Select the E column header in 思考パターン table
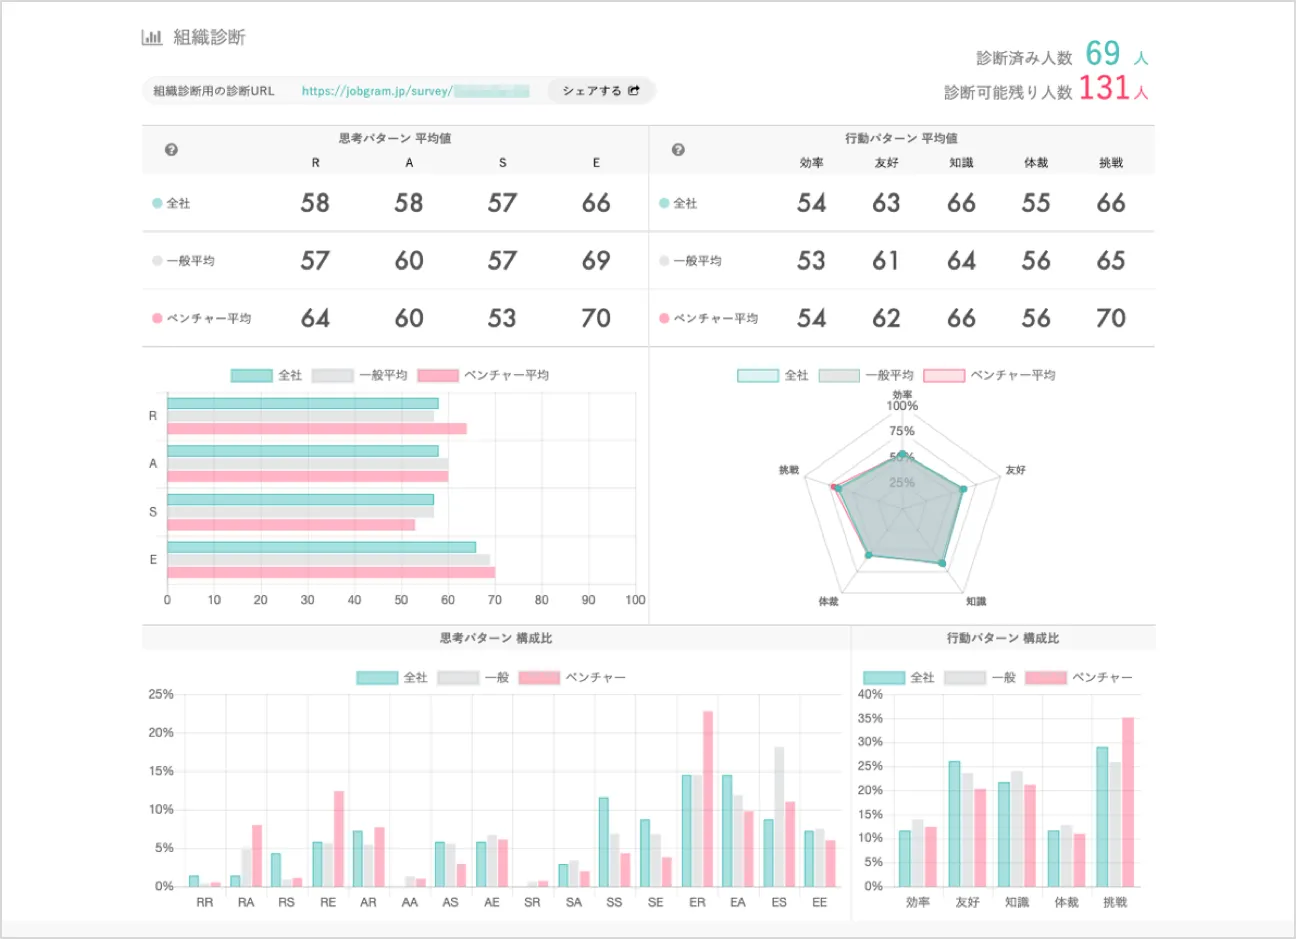The width and height of the screenshot is (1296, 939). click(596, 163)
